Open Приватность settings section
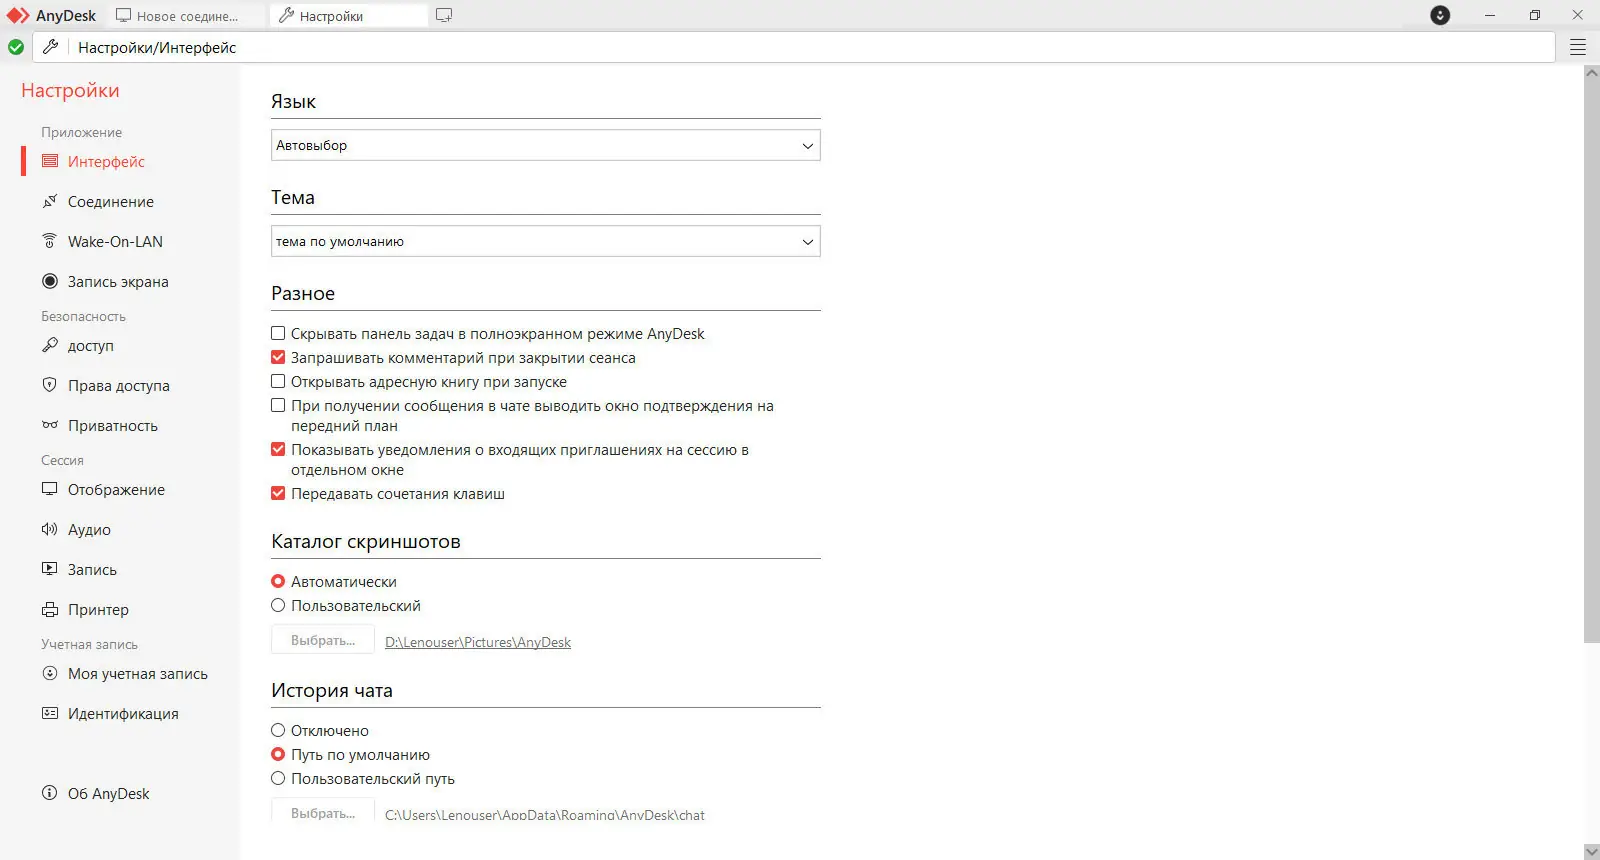Screen dimensions: 1600x860 coord(113,425)
